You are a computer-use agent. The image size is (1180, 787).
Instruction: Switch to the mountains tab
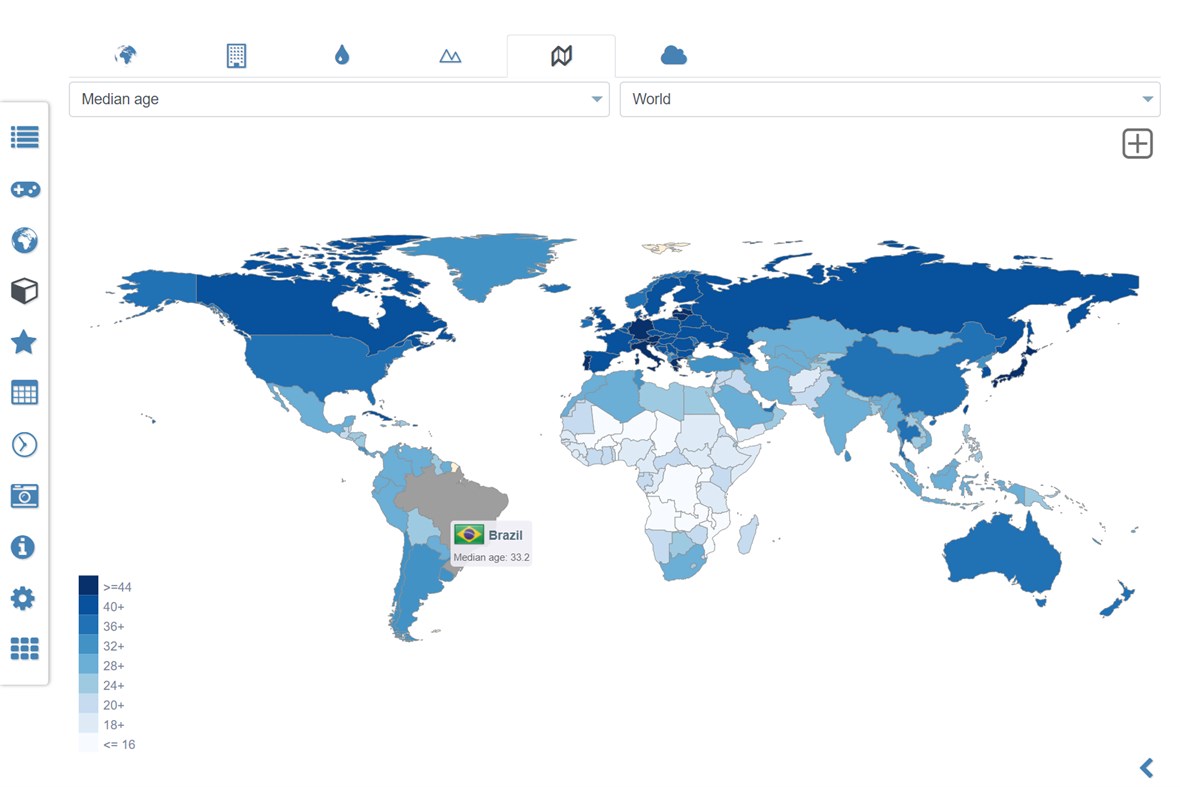450,56
